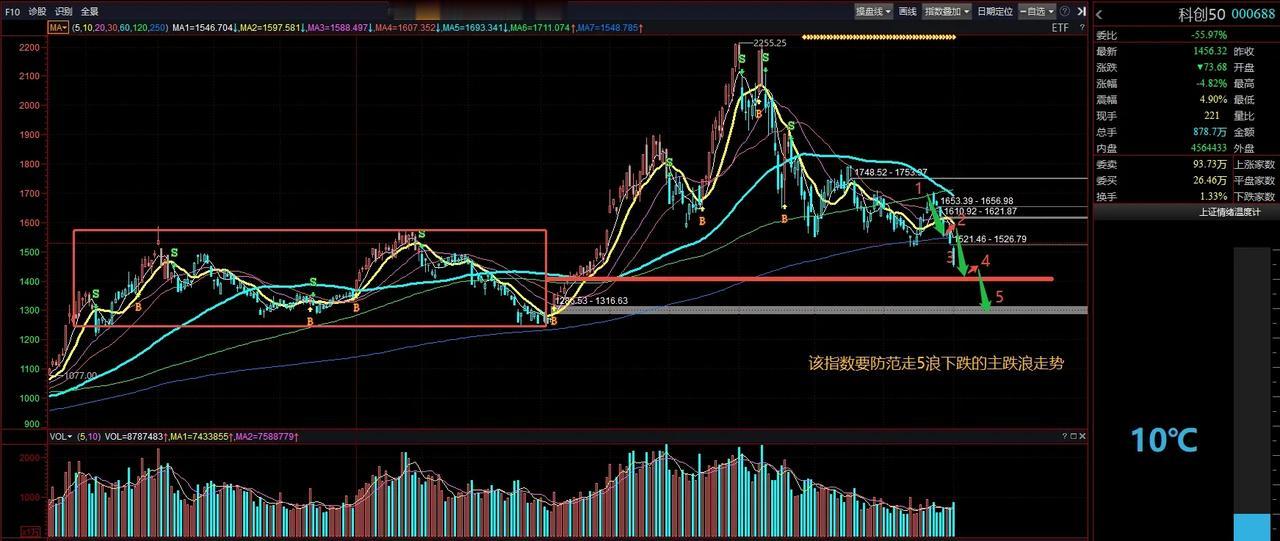Click the question mark next to ETF
The width and height of the screenshot is (1280, 541).
(1082, 28)
